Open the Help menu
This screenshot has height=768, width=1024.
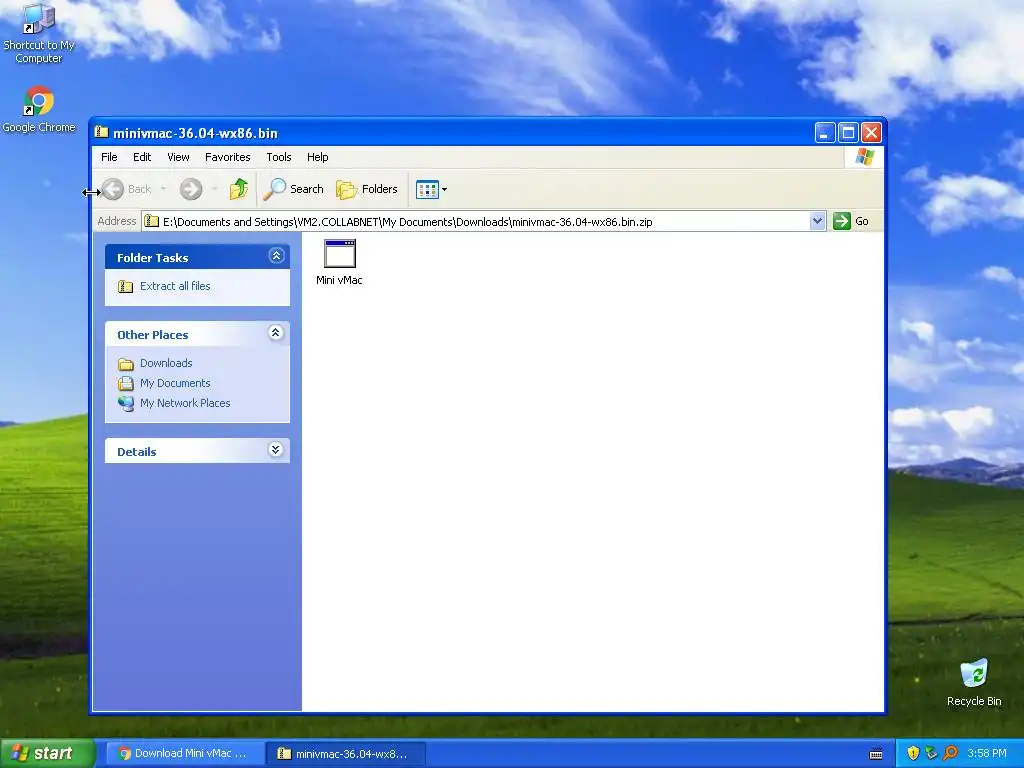pos(317,157)
